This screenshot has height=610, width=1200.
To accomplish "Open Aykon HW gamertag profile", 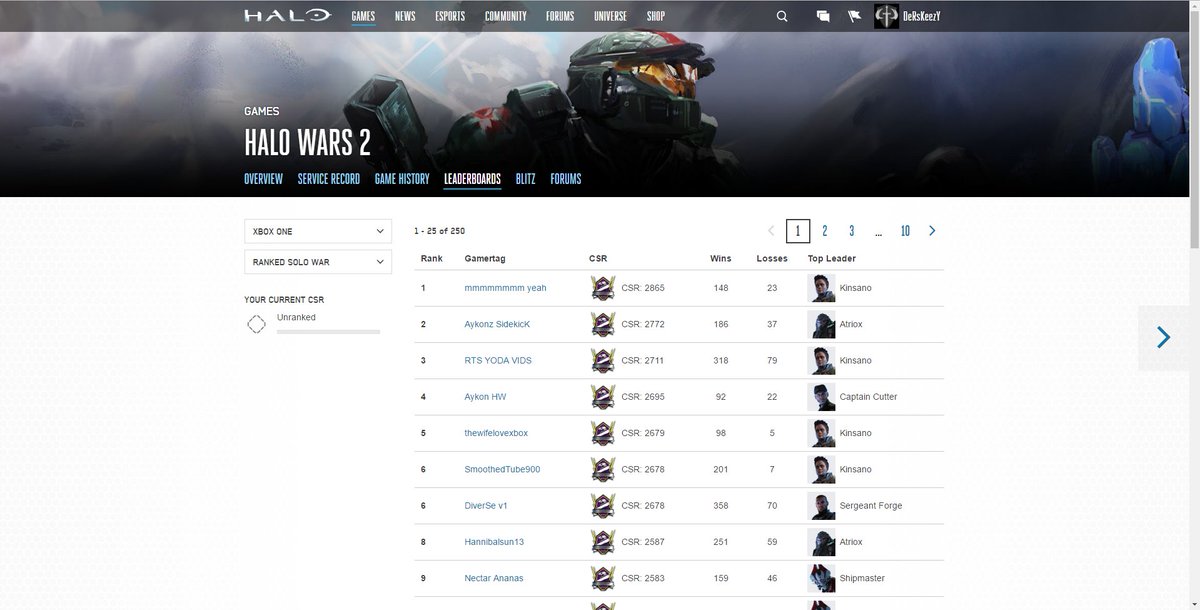I will [486, 397].
